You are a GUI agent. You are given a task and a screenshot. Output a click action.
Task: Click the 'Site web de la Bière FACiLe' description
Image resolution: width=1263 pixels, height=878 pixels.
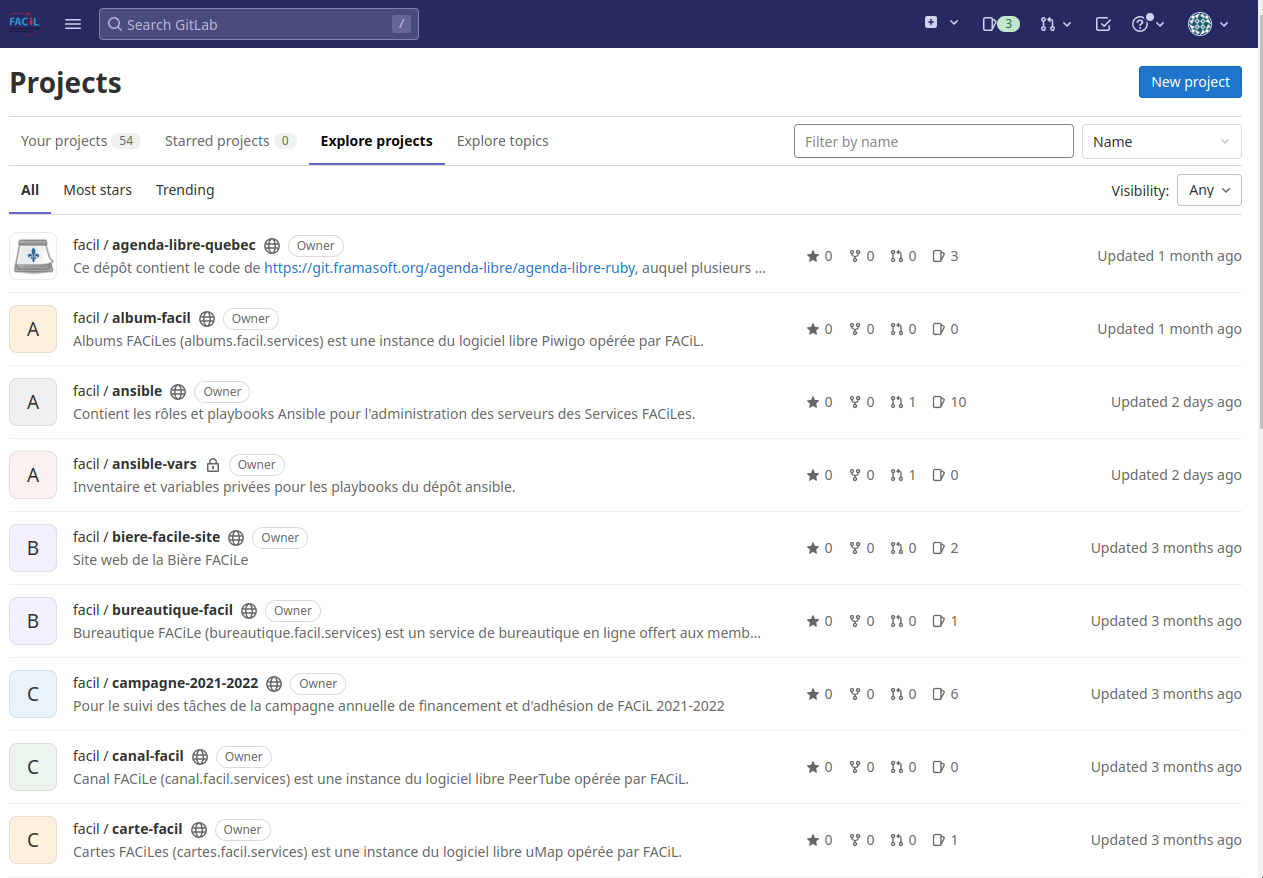click(x=161, y=560)
